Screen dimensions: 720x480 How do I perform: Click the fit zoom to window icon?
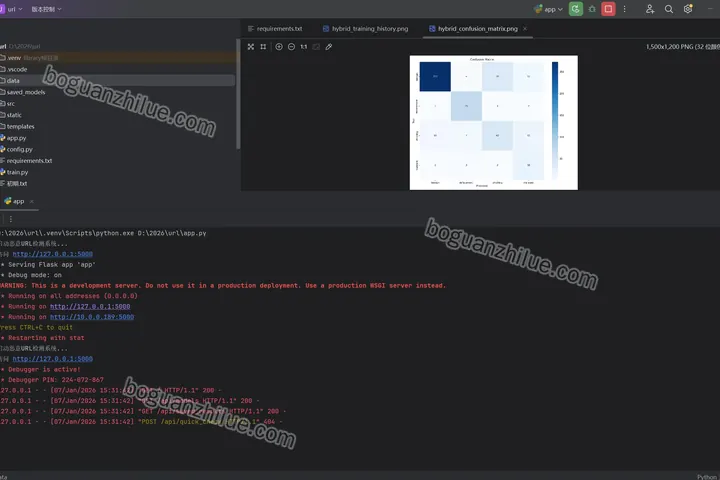click(316, 47)
